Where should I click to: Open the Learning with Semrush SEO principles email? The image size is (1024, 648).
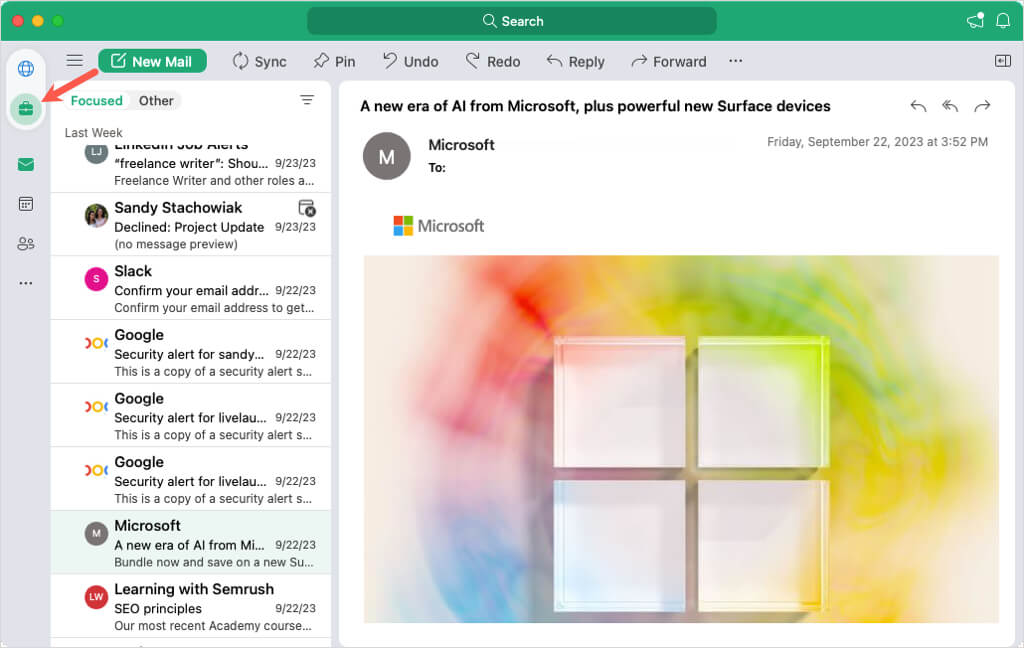point(191,606)
